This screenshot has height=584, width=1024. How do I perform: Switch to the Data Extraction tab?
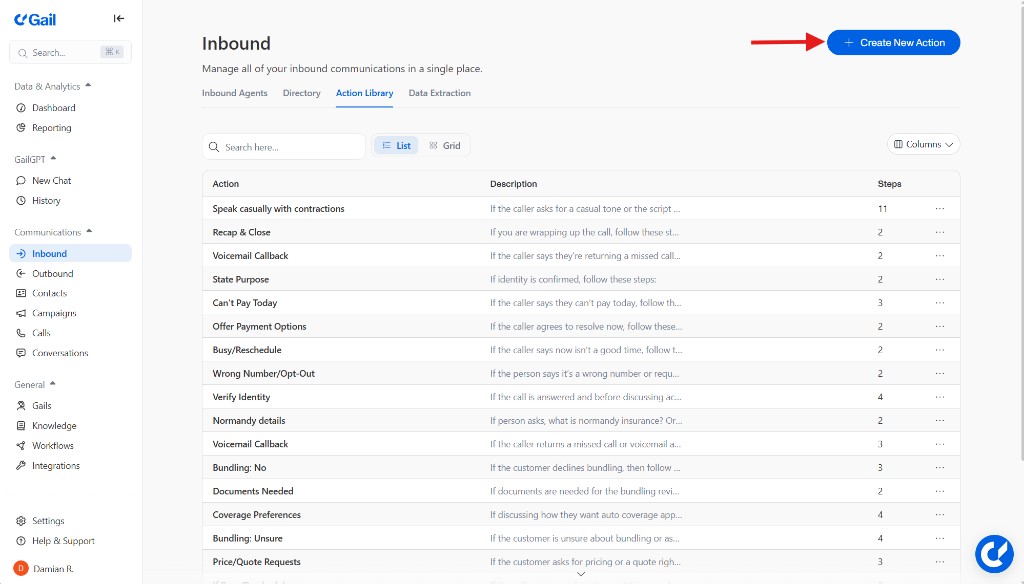440,92
